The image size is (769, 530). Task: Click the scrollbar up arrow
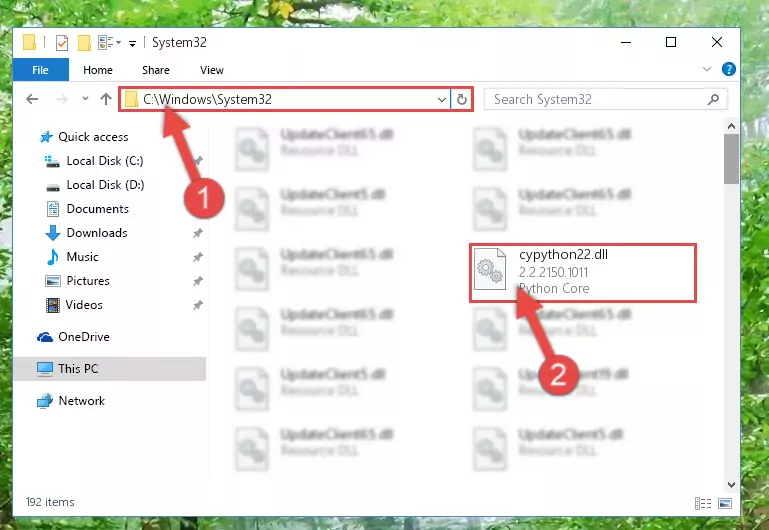731,126
